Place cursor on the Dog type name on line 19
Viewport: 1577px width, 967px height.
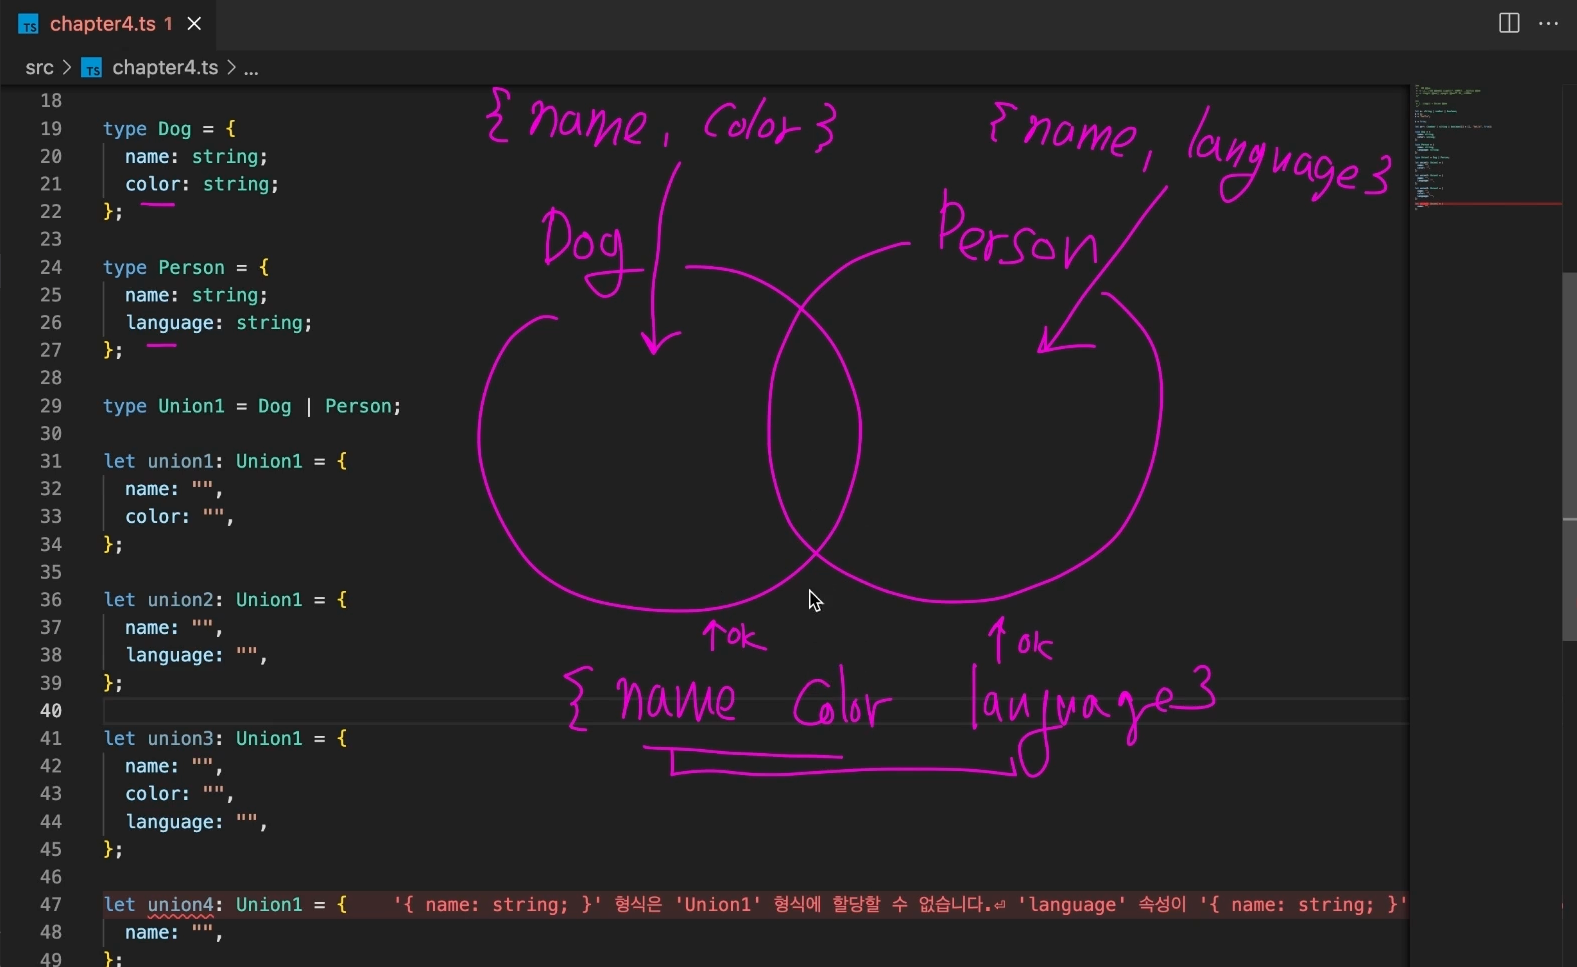pyautogui.click(x=174, y=129)
